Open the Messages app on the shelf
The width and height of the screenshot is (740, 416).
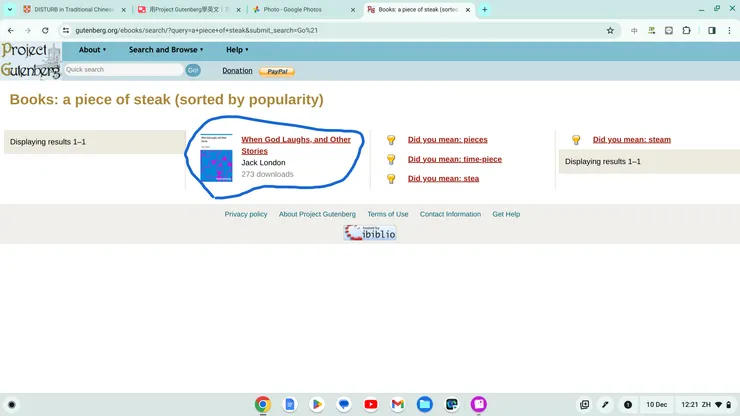click(x=344, y=404)
